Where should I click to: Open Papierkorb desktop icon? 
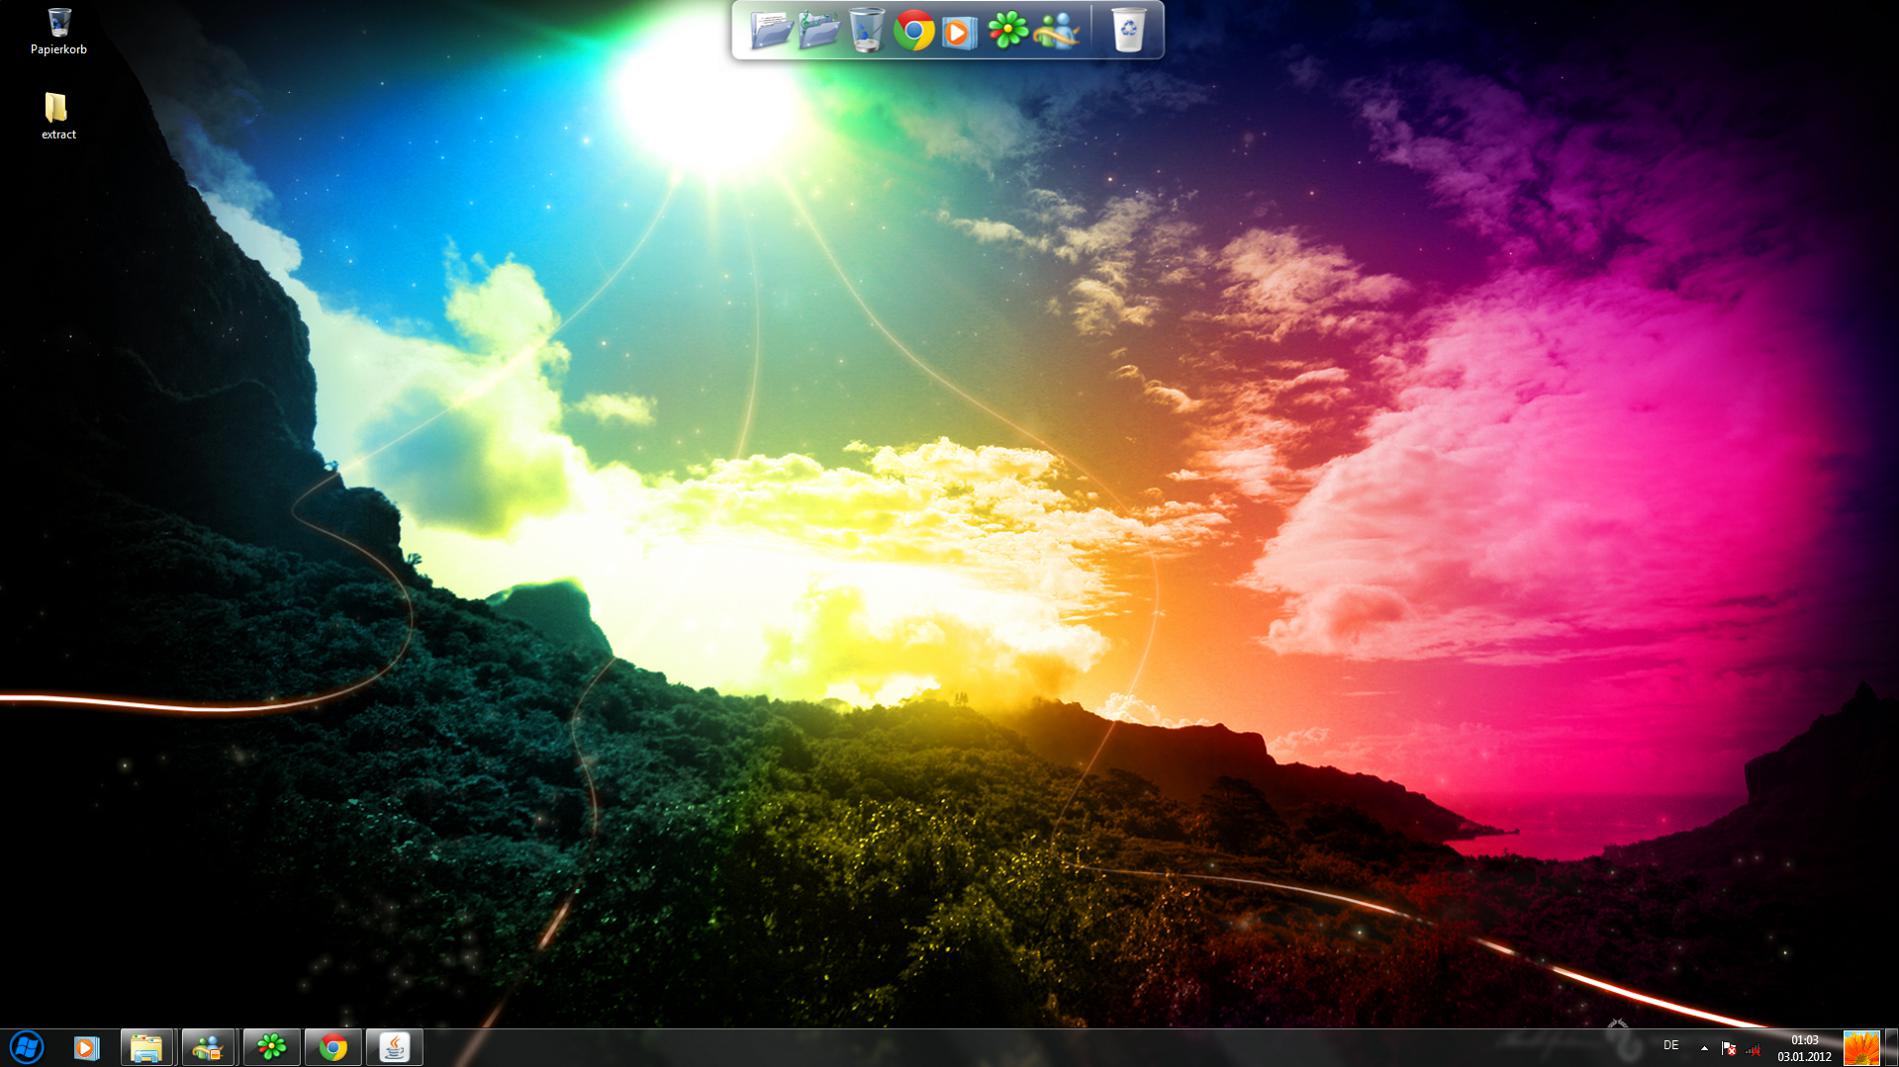tap(58, 30)
